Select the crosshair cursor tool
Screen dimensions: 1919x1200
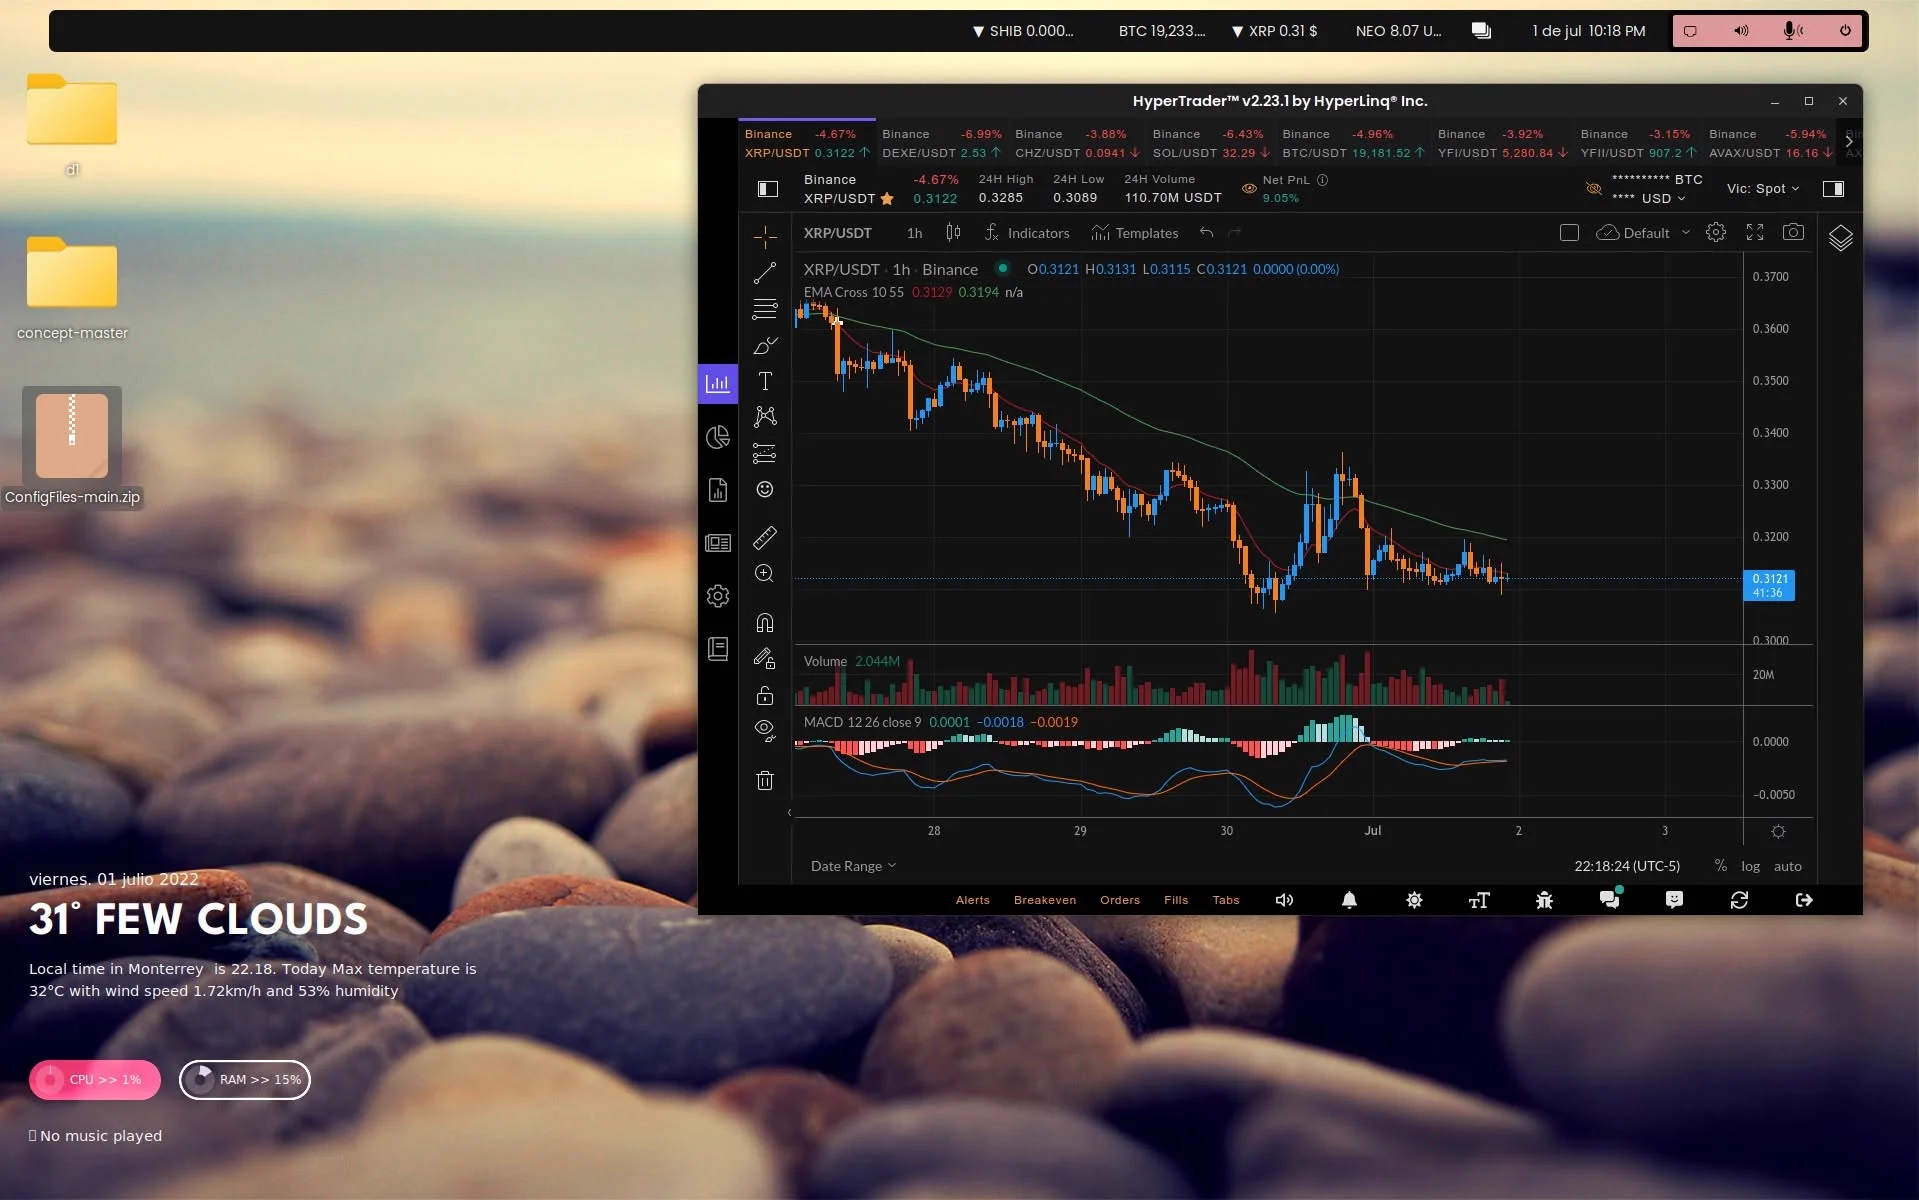click(765, 236)
